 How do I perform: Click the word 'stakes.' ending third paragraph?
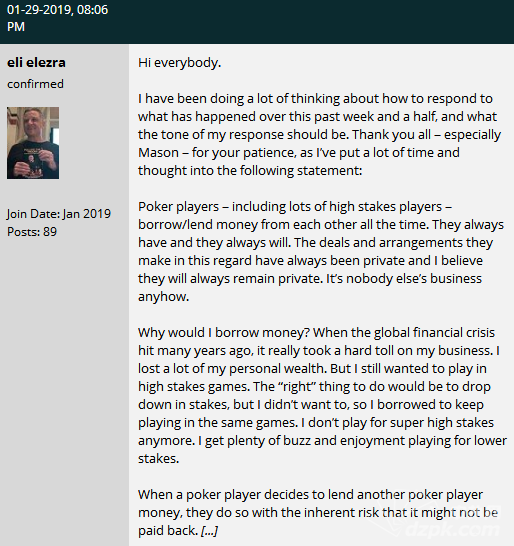tap(158, 459)
